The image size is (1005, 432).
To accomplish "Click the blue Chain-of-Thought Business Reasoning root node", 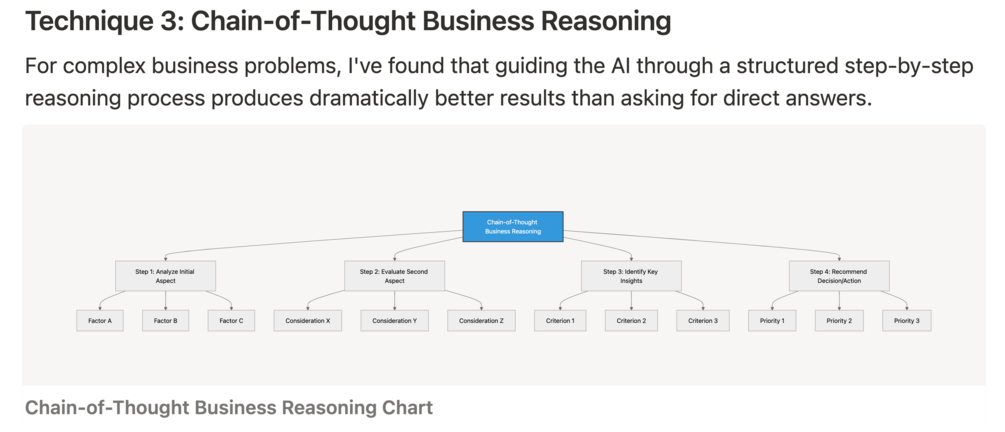I will point(513,226).
